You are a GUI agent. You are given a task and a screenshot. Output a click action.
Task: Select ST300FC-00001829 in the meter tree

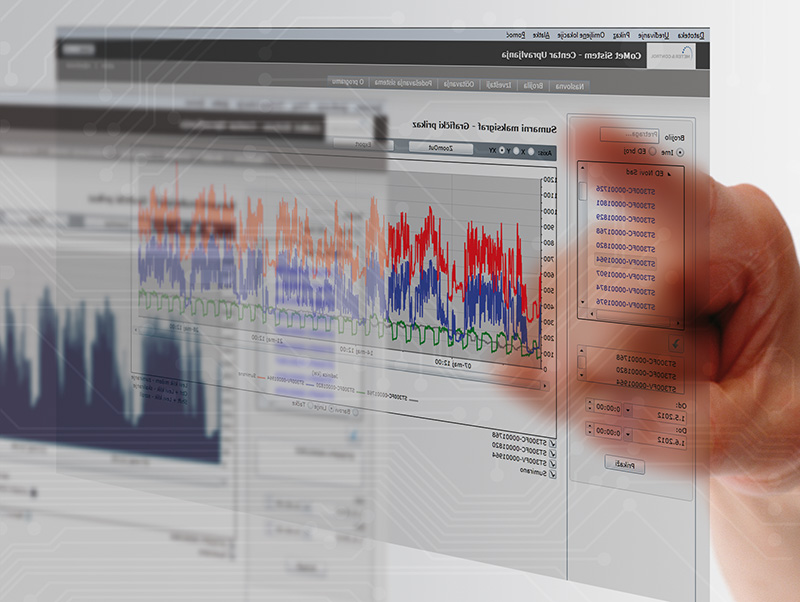[626, 218]
